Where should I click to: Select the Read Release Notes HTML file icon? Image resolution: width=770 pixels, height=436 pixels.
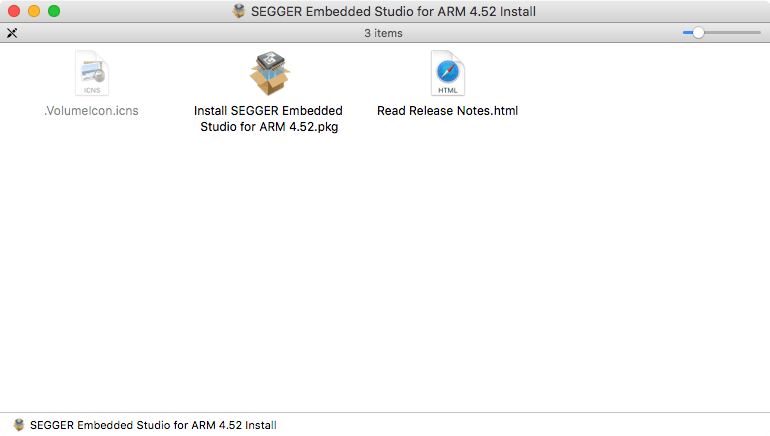[447, 73]
